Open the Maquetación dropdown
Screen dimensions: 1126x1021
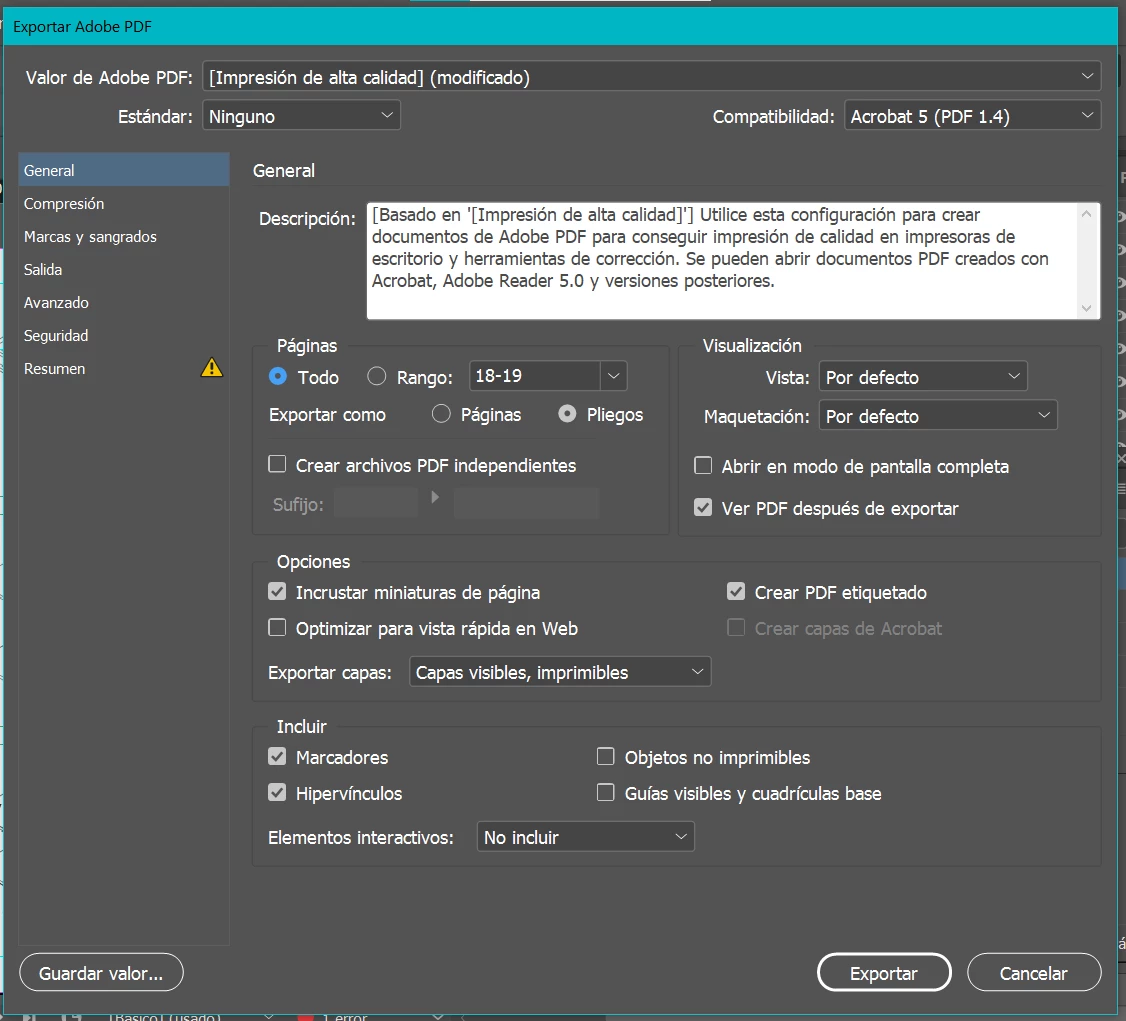(x=938, y=415)
